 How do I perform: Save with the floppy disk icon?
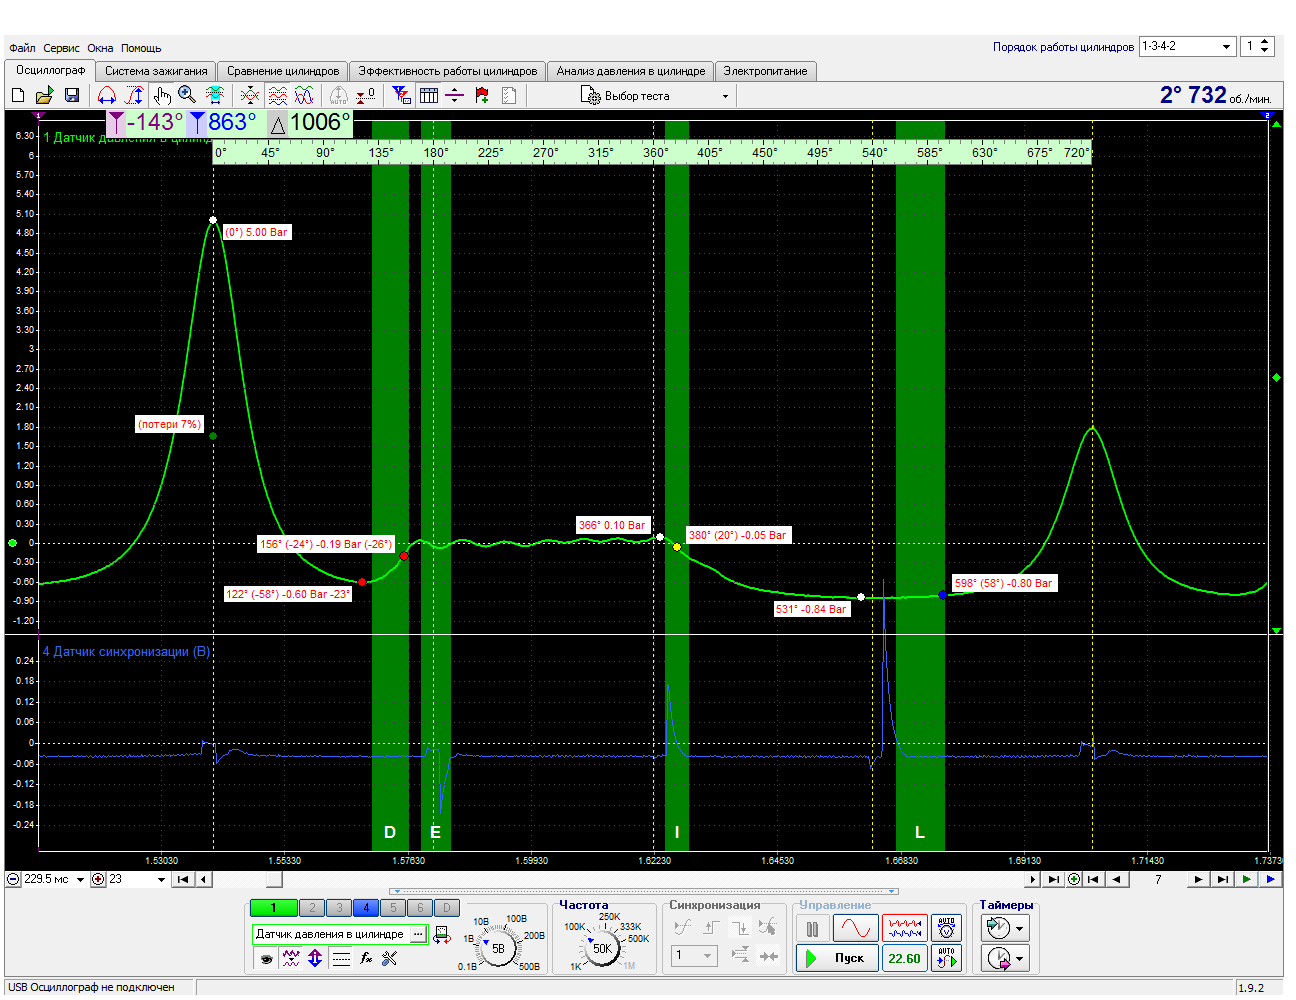click(72, 95)
